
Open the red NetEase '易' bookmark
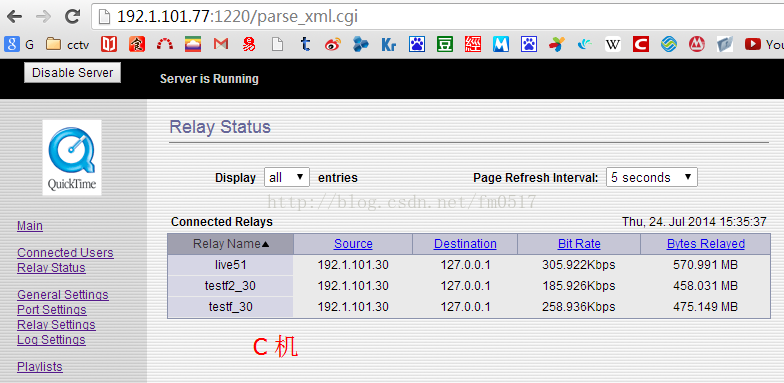click(248, 44)
